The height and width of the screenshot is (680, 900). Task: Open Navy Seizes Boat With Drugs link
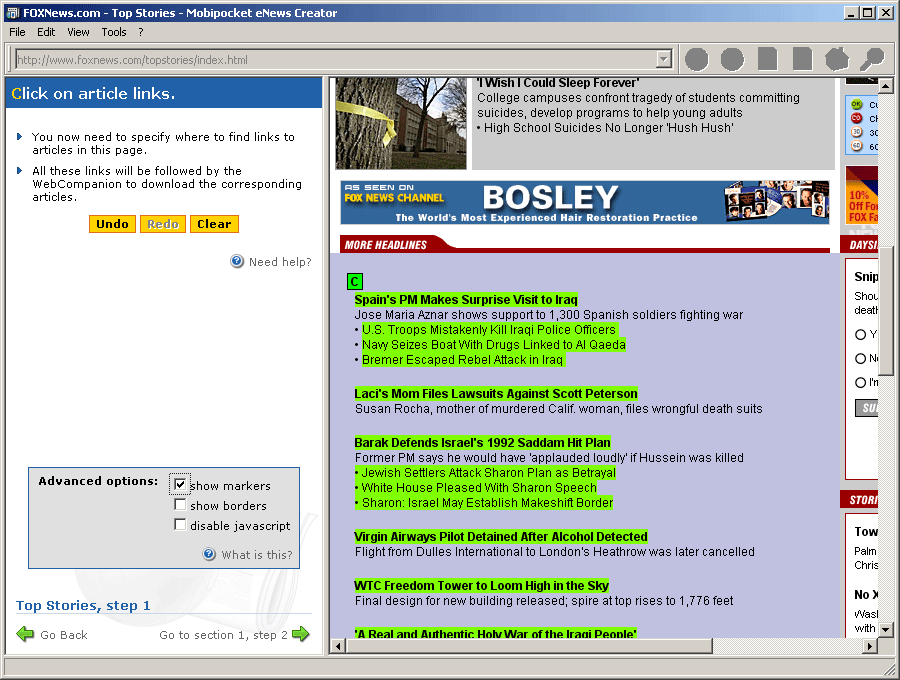(x=494, y=344)
